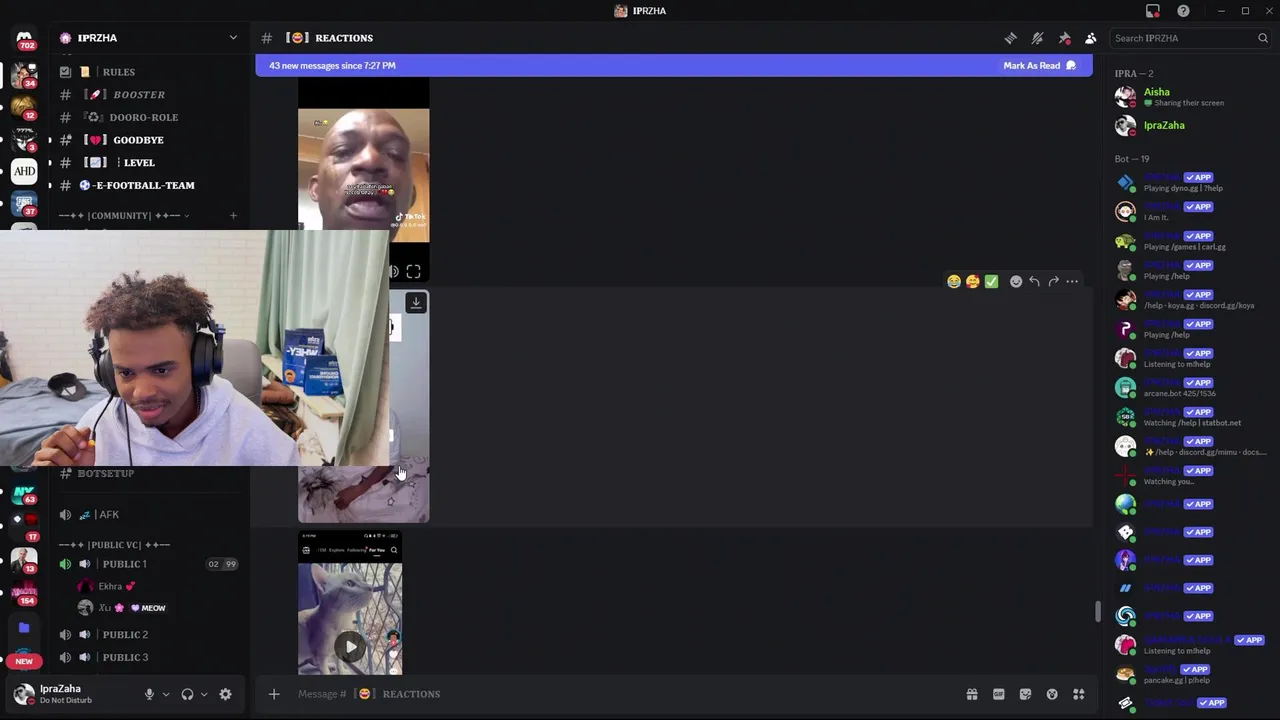
Task: React with smiling hearts emoji
Action: (973, 282)
